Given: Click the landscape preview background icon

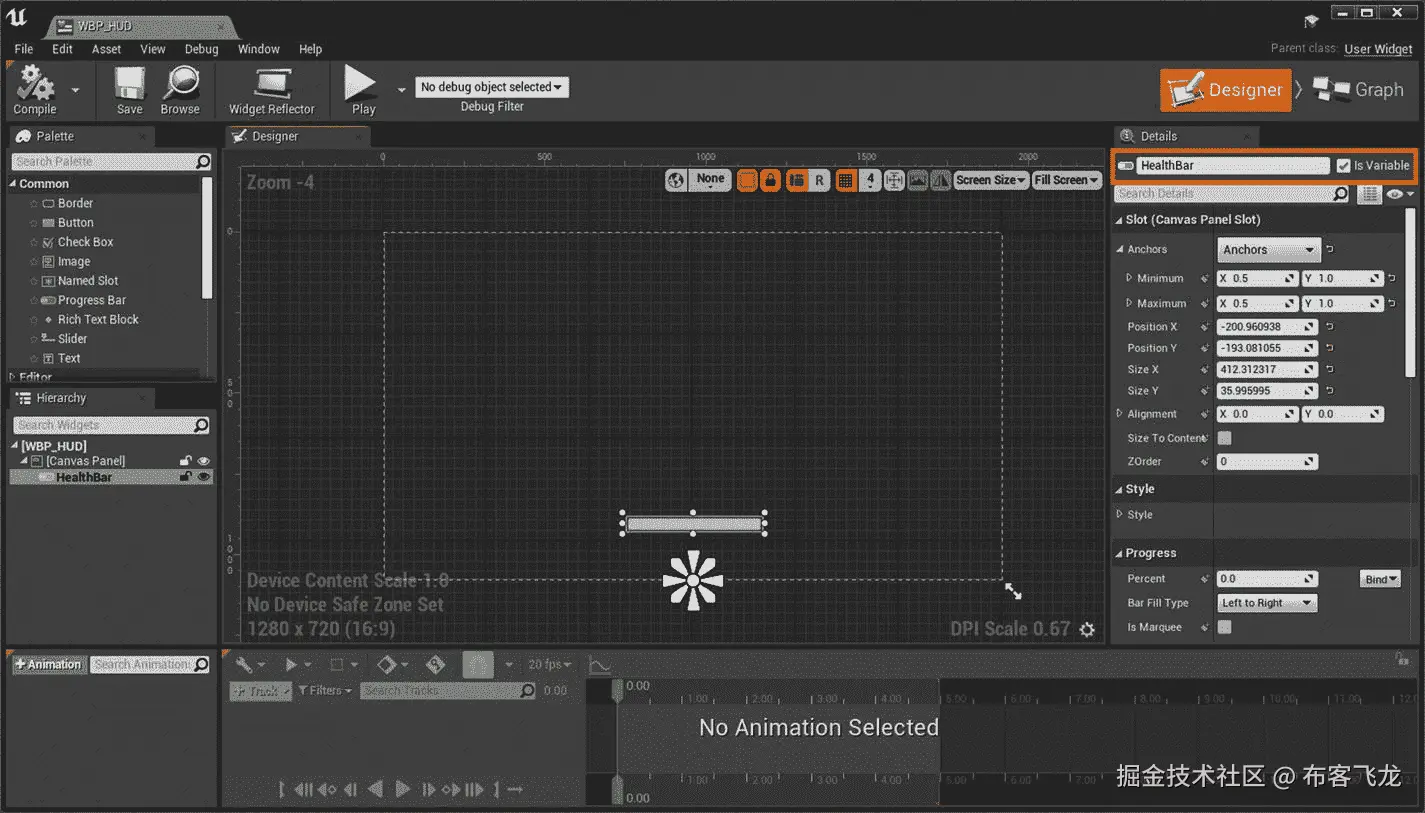Looking at the screenshot, I should pos(918,180).
